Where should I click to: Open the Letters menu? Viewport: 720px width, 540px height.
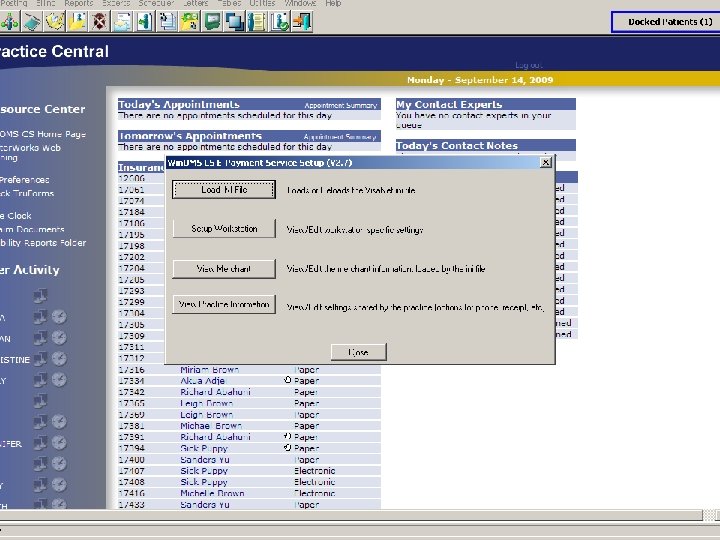[x=196, y=3]
